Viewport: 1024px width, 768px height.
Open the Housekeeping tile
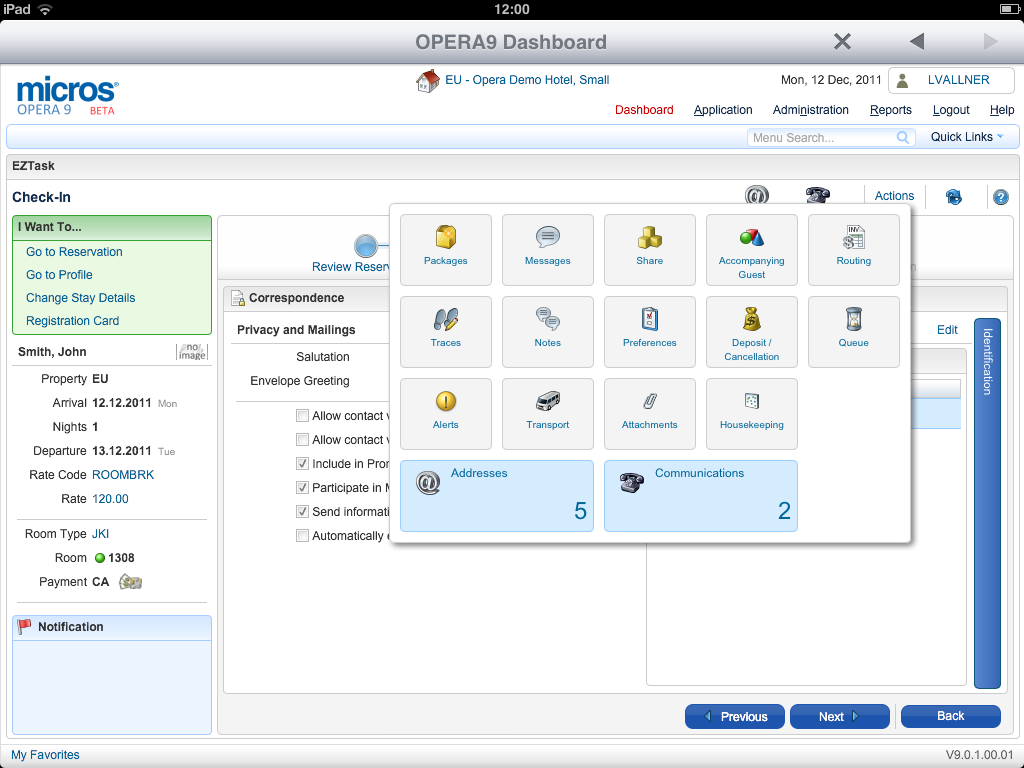[x=751, y=414]
